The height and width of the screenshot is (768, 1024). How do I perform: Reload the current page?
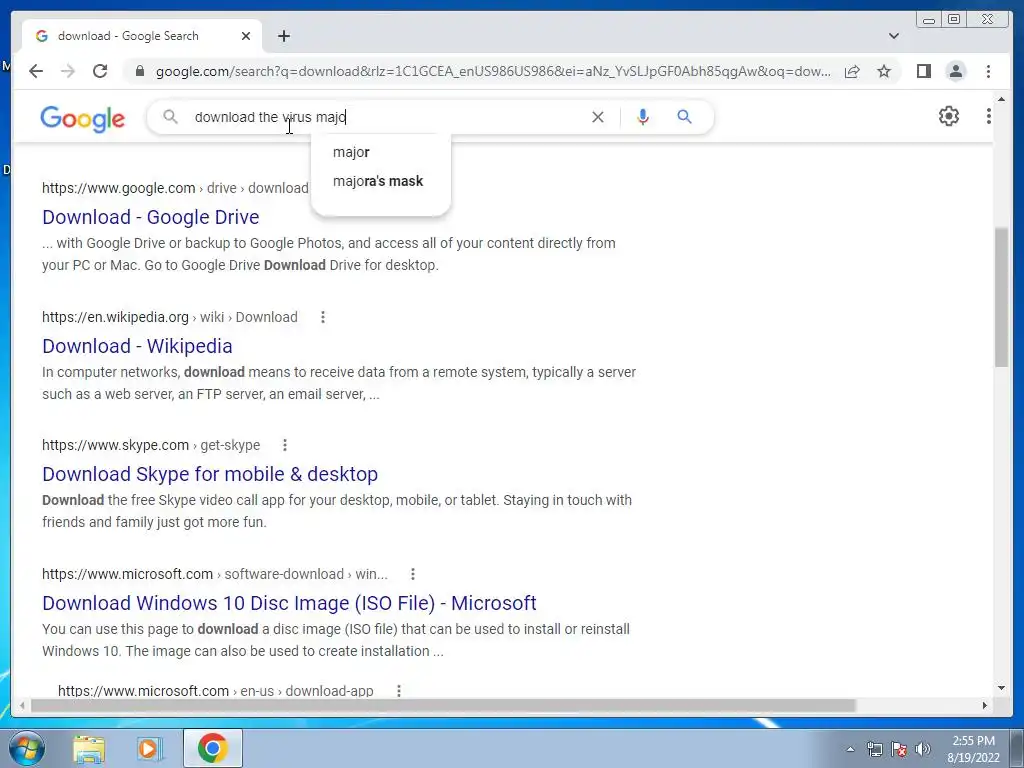[x=100, y=71]
